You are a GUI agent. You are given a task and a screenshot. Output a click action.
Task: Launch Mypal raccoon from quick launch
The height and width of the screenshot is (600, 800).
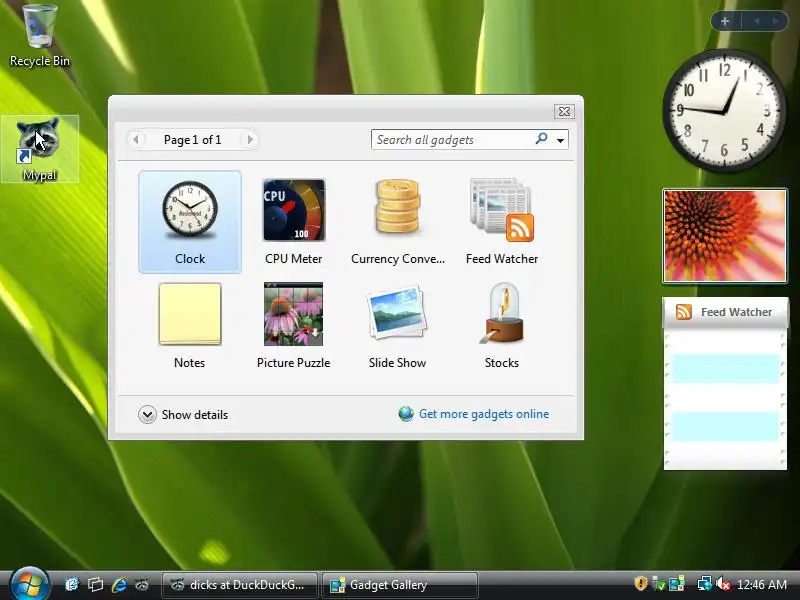[x=142, y=584]
